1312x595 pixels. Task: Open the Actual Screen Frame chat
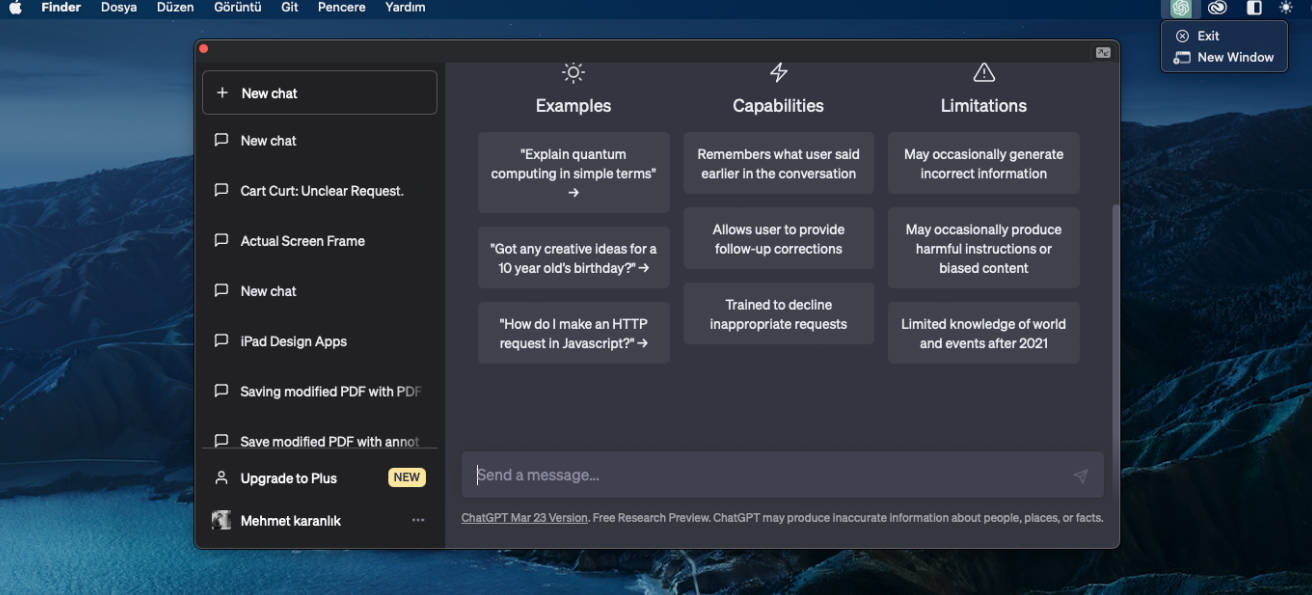pos(302,241)
